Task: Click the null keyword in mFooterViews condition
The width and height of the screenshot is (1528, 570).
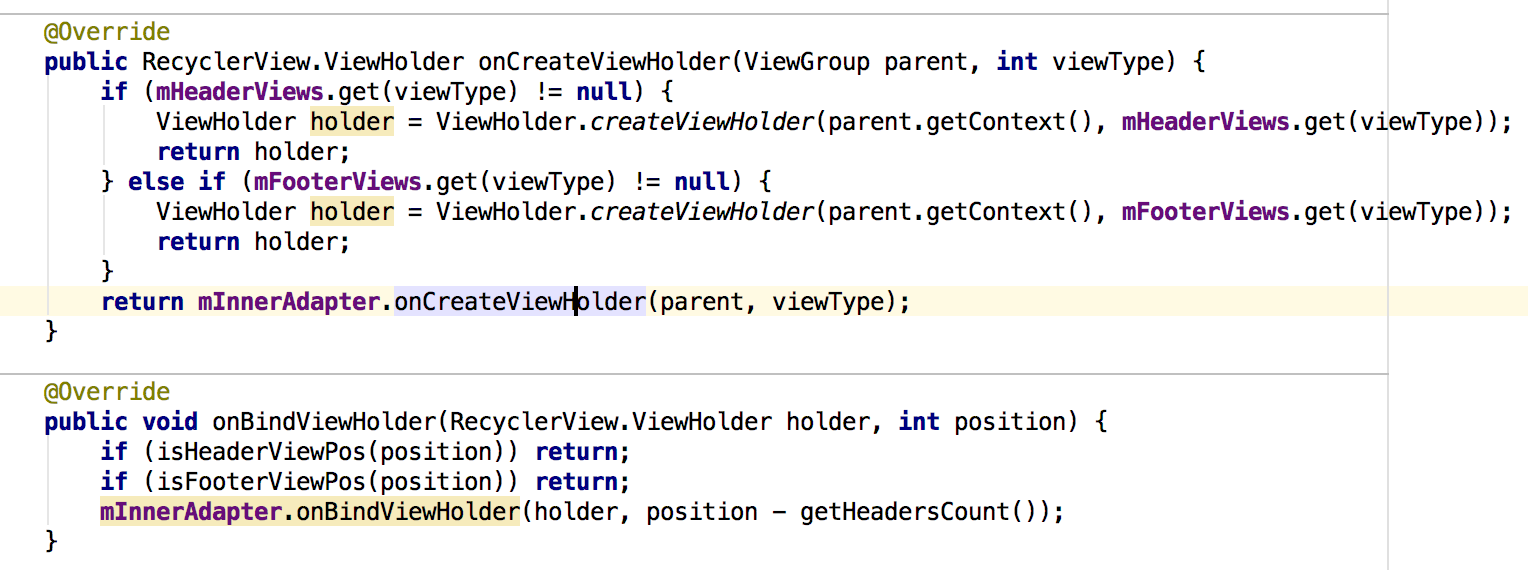Action: point(702,182)
